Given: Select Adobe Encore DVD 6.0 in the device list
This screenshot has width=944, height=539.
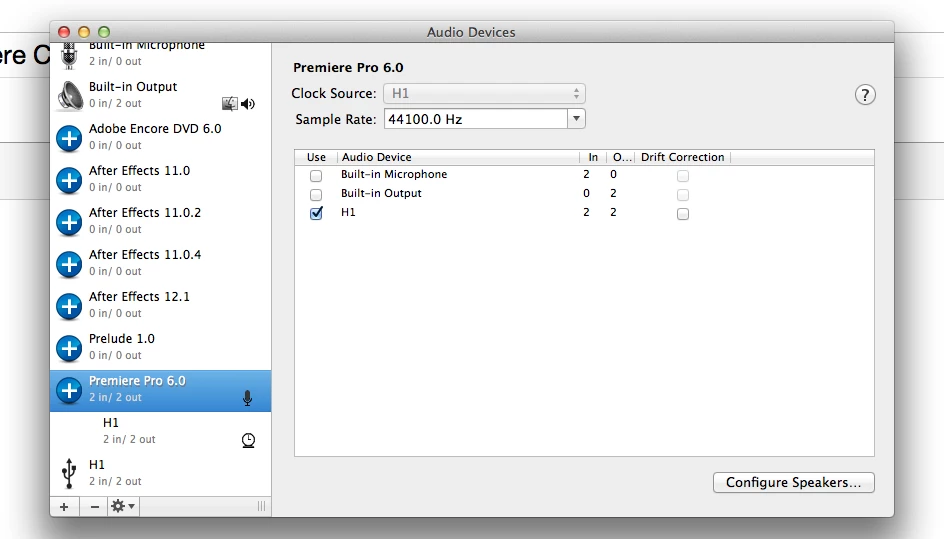Looking at the screenshot, I should pos(160,137).
